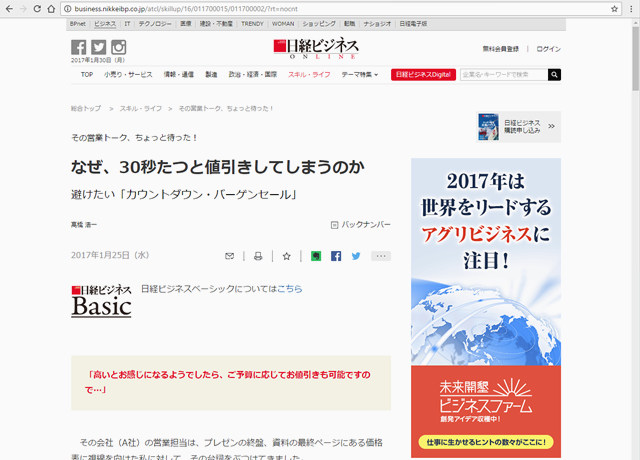Viewport: 640px width, 460px height.
Task: Bookmark article with the star outline icon
Action: [286, 256]
